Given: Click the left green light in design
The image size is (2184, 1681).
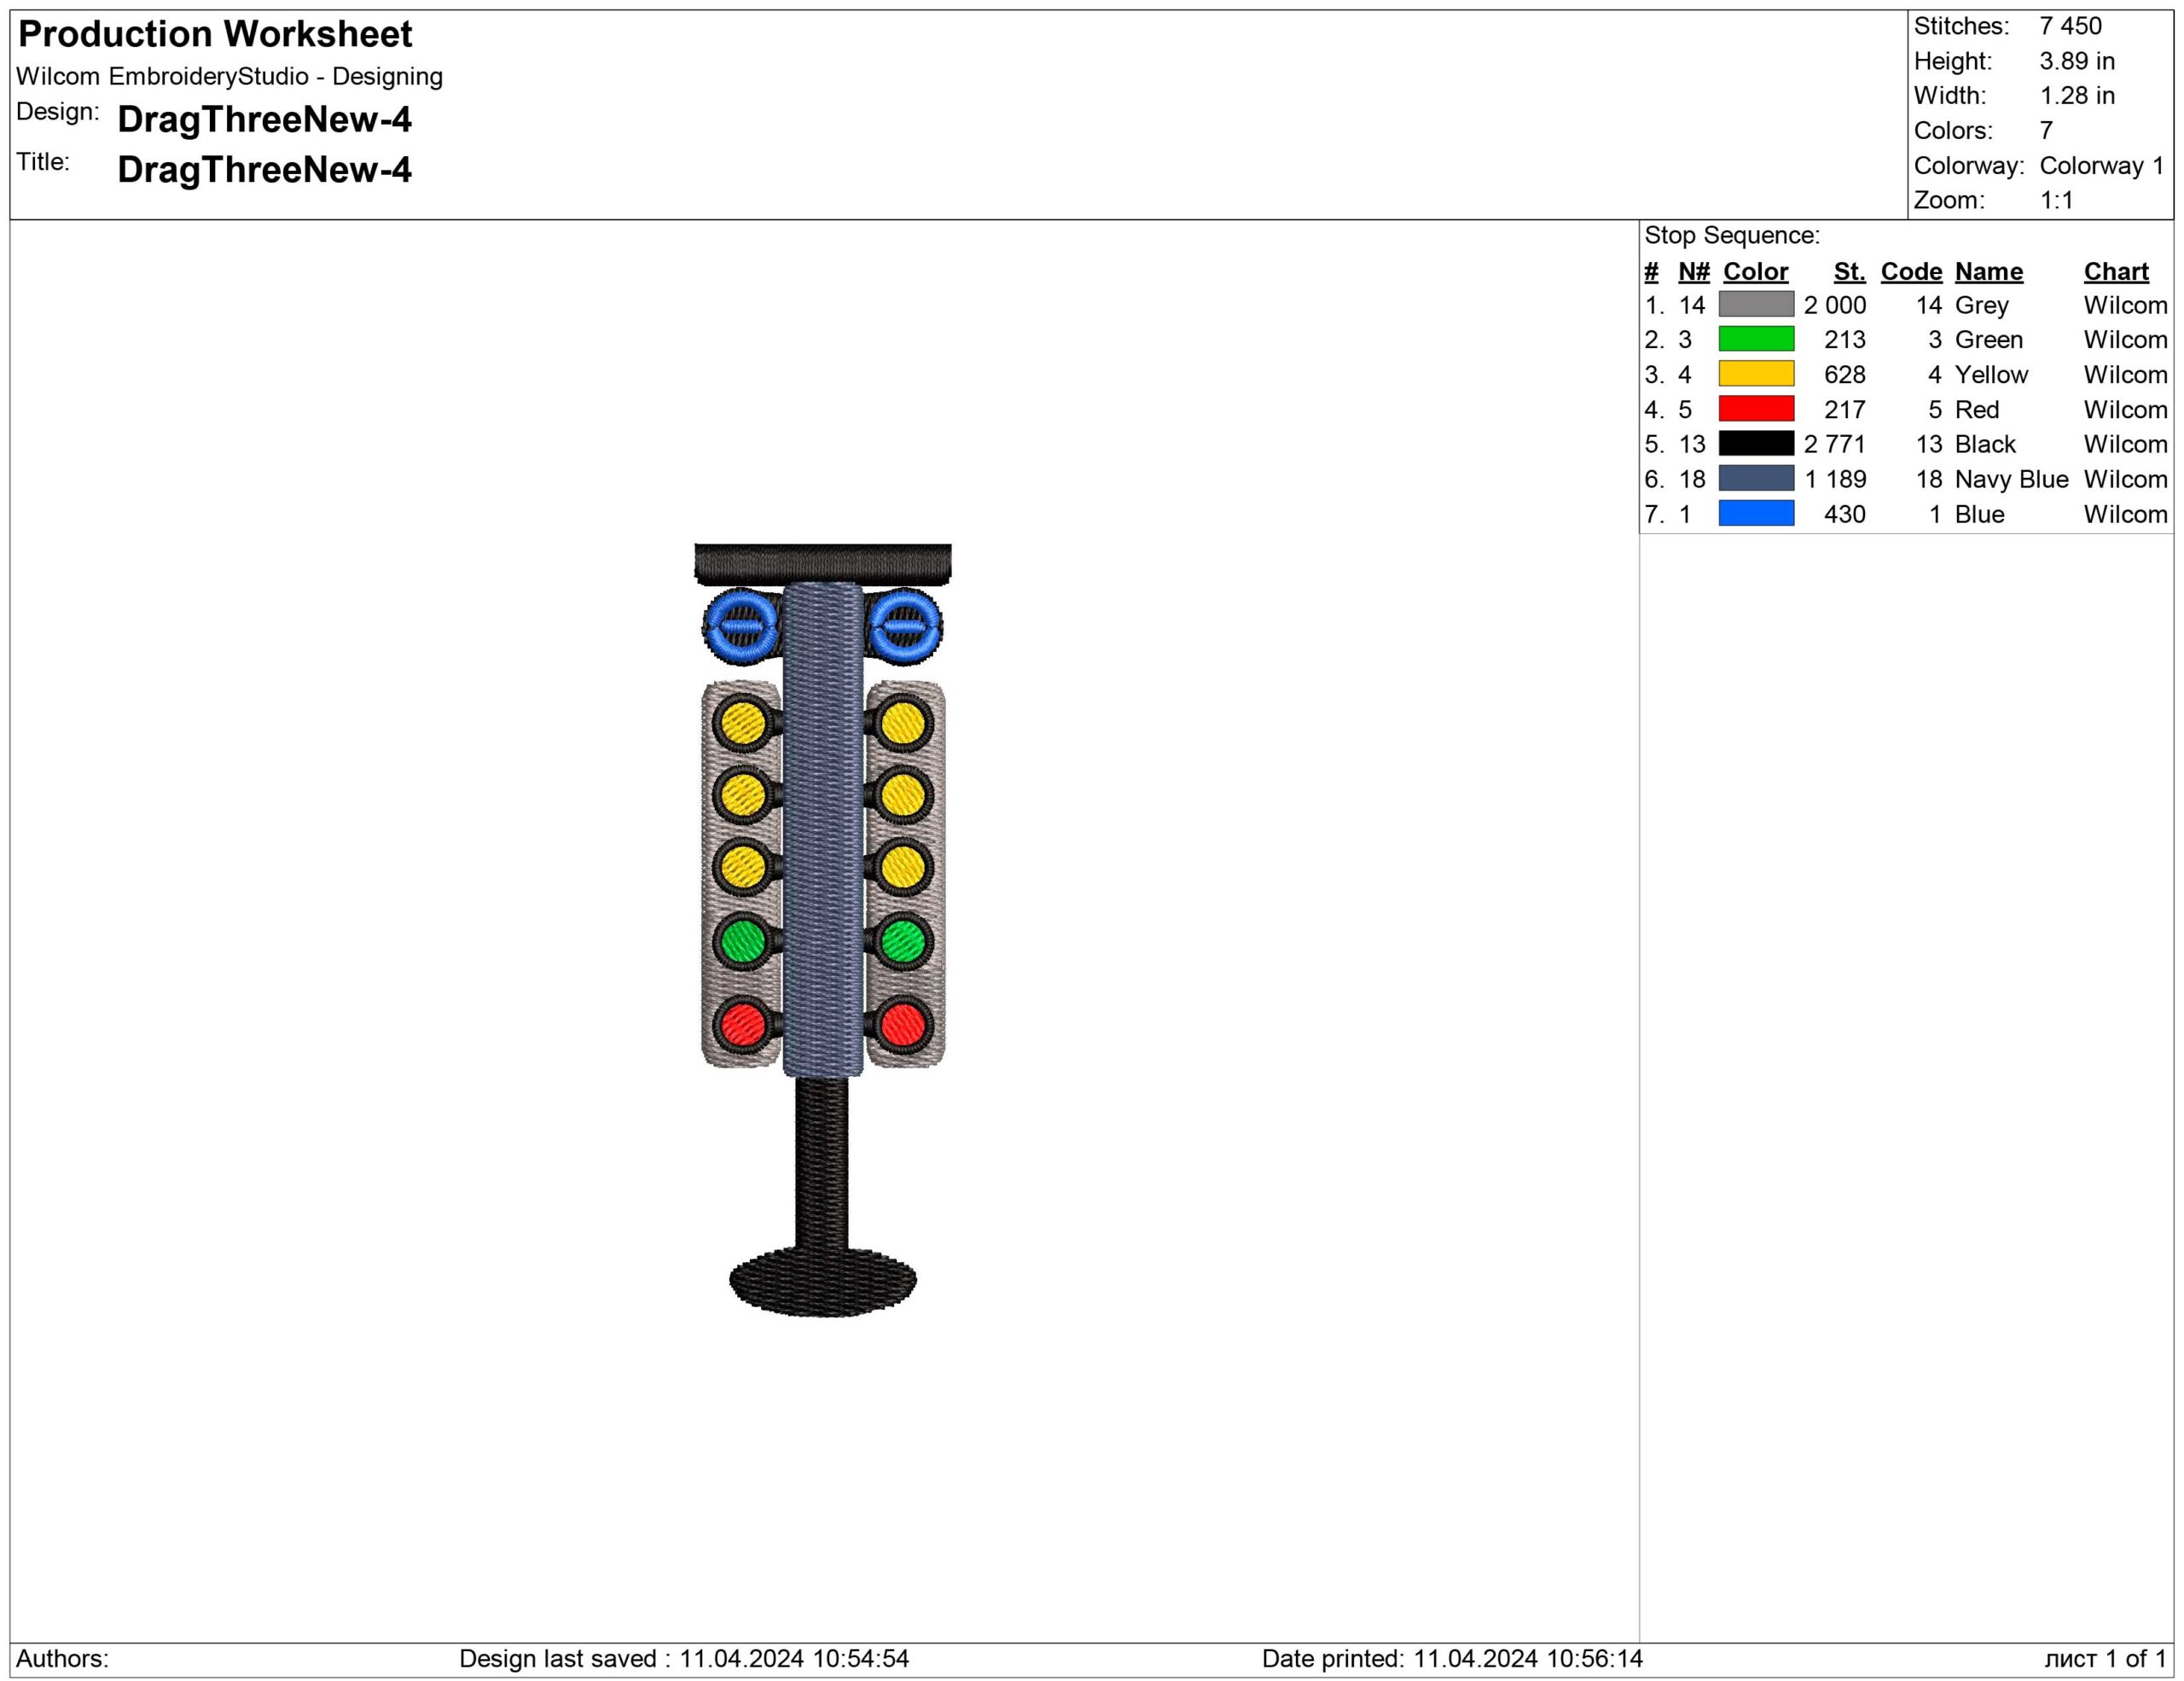Looking at the screenshot, I should pos(743,940).
